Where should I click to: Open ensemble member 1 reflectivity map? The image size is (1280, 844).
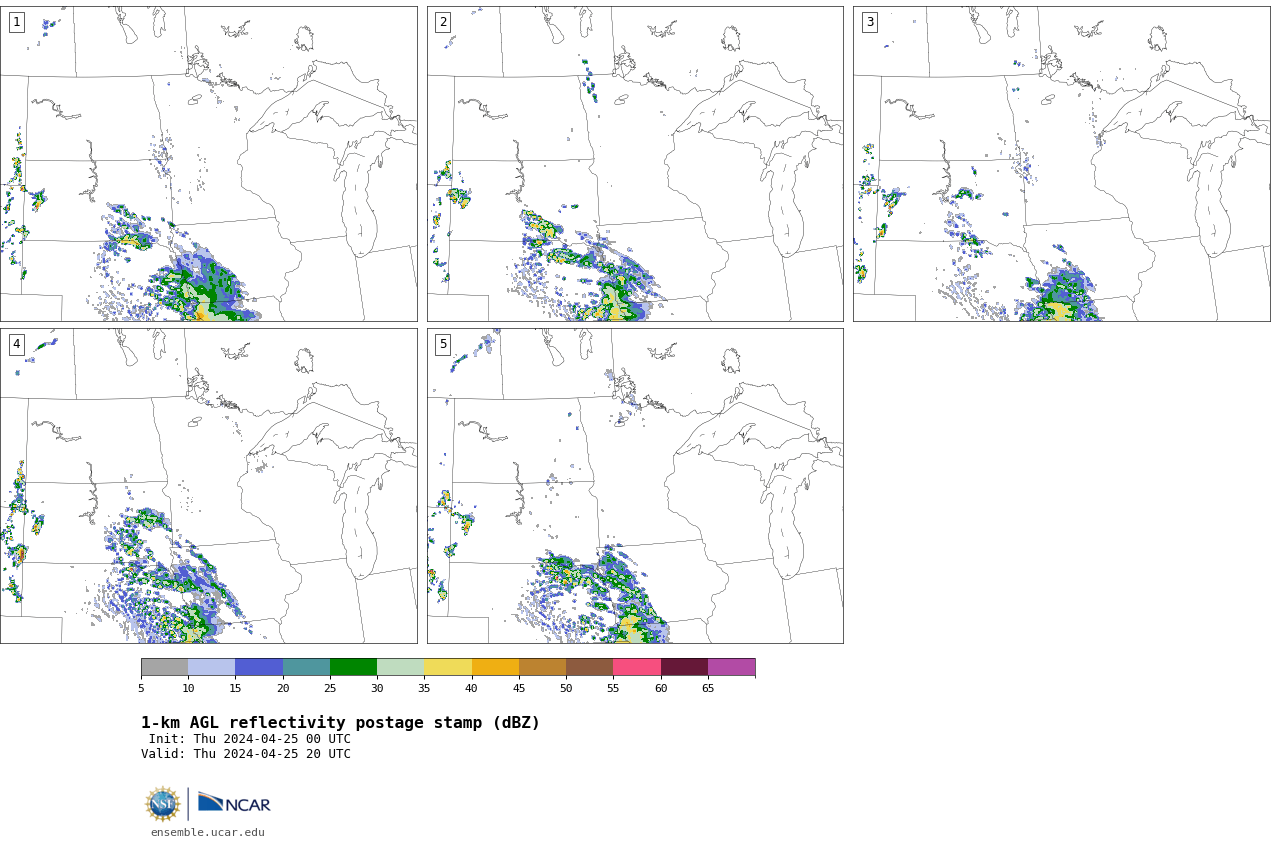click(208, 164)
